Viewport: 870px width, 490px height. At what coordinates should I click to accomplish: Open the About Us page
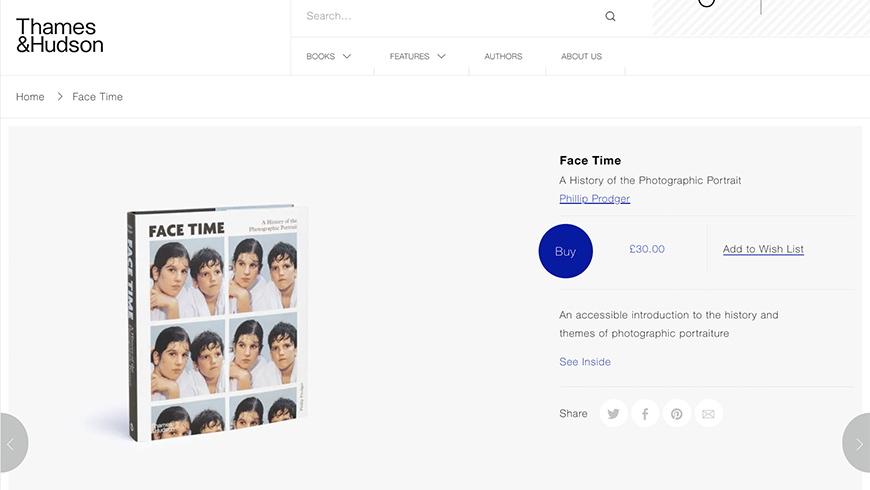click(581, 56)
